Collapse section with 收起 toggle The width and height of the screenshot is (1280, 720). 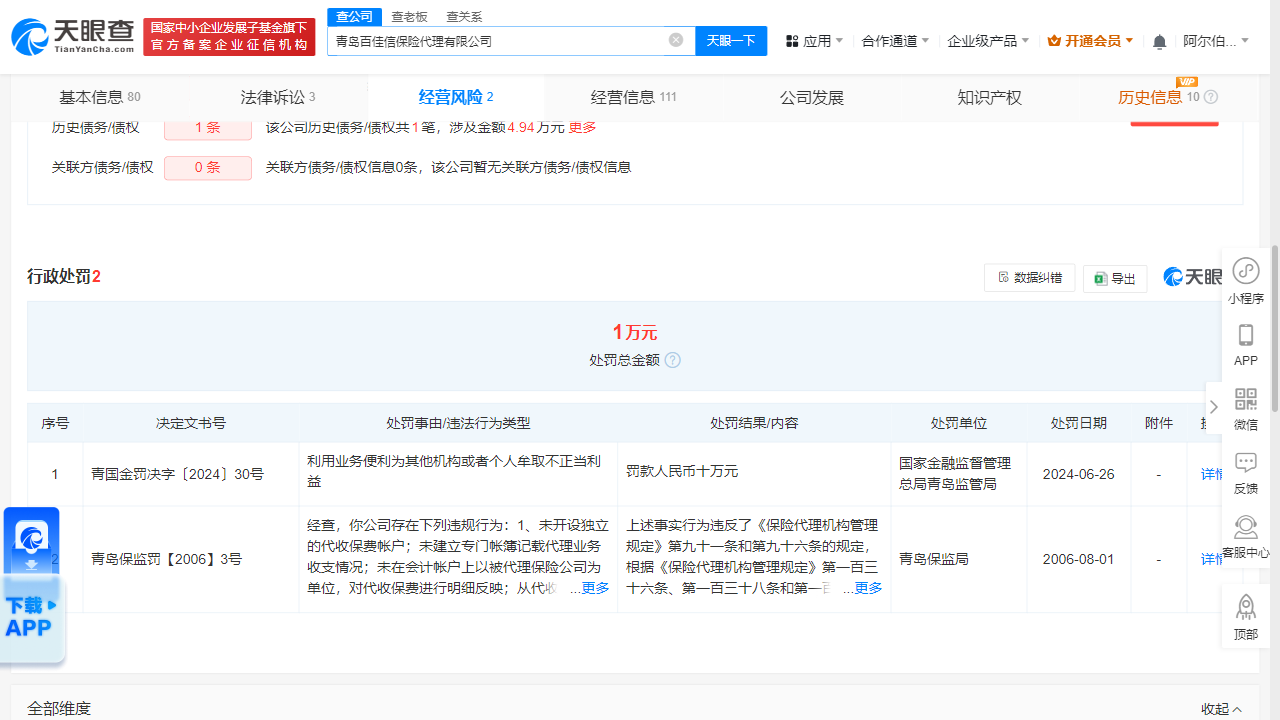(x=1222, y=709)
